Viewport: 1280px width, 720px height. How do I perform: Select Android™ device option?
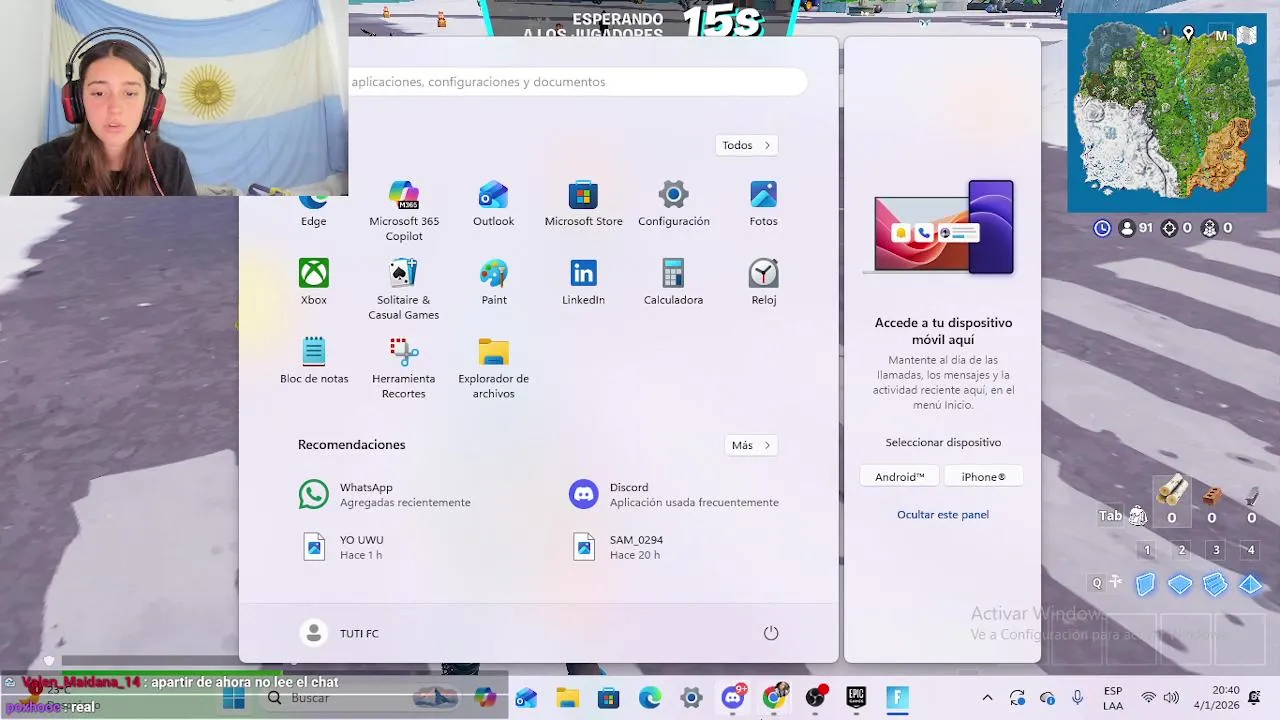[900, 477]
